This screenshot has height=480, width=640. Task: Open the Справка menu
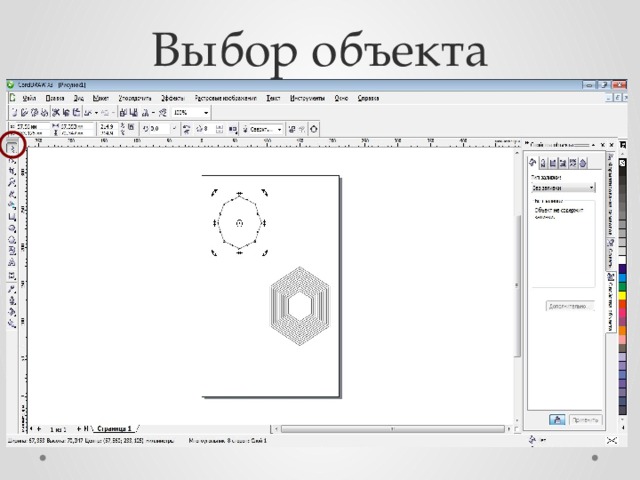[368, 98]
